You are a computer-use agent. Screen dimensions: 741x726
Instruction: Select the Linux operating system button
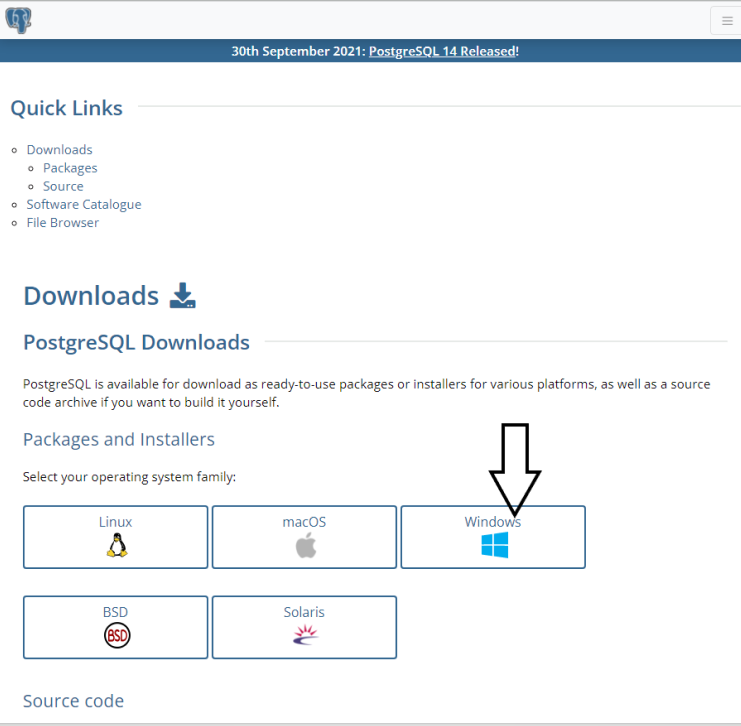tap(115, 537)
